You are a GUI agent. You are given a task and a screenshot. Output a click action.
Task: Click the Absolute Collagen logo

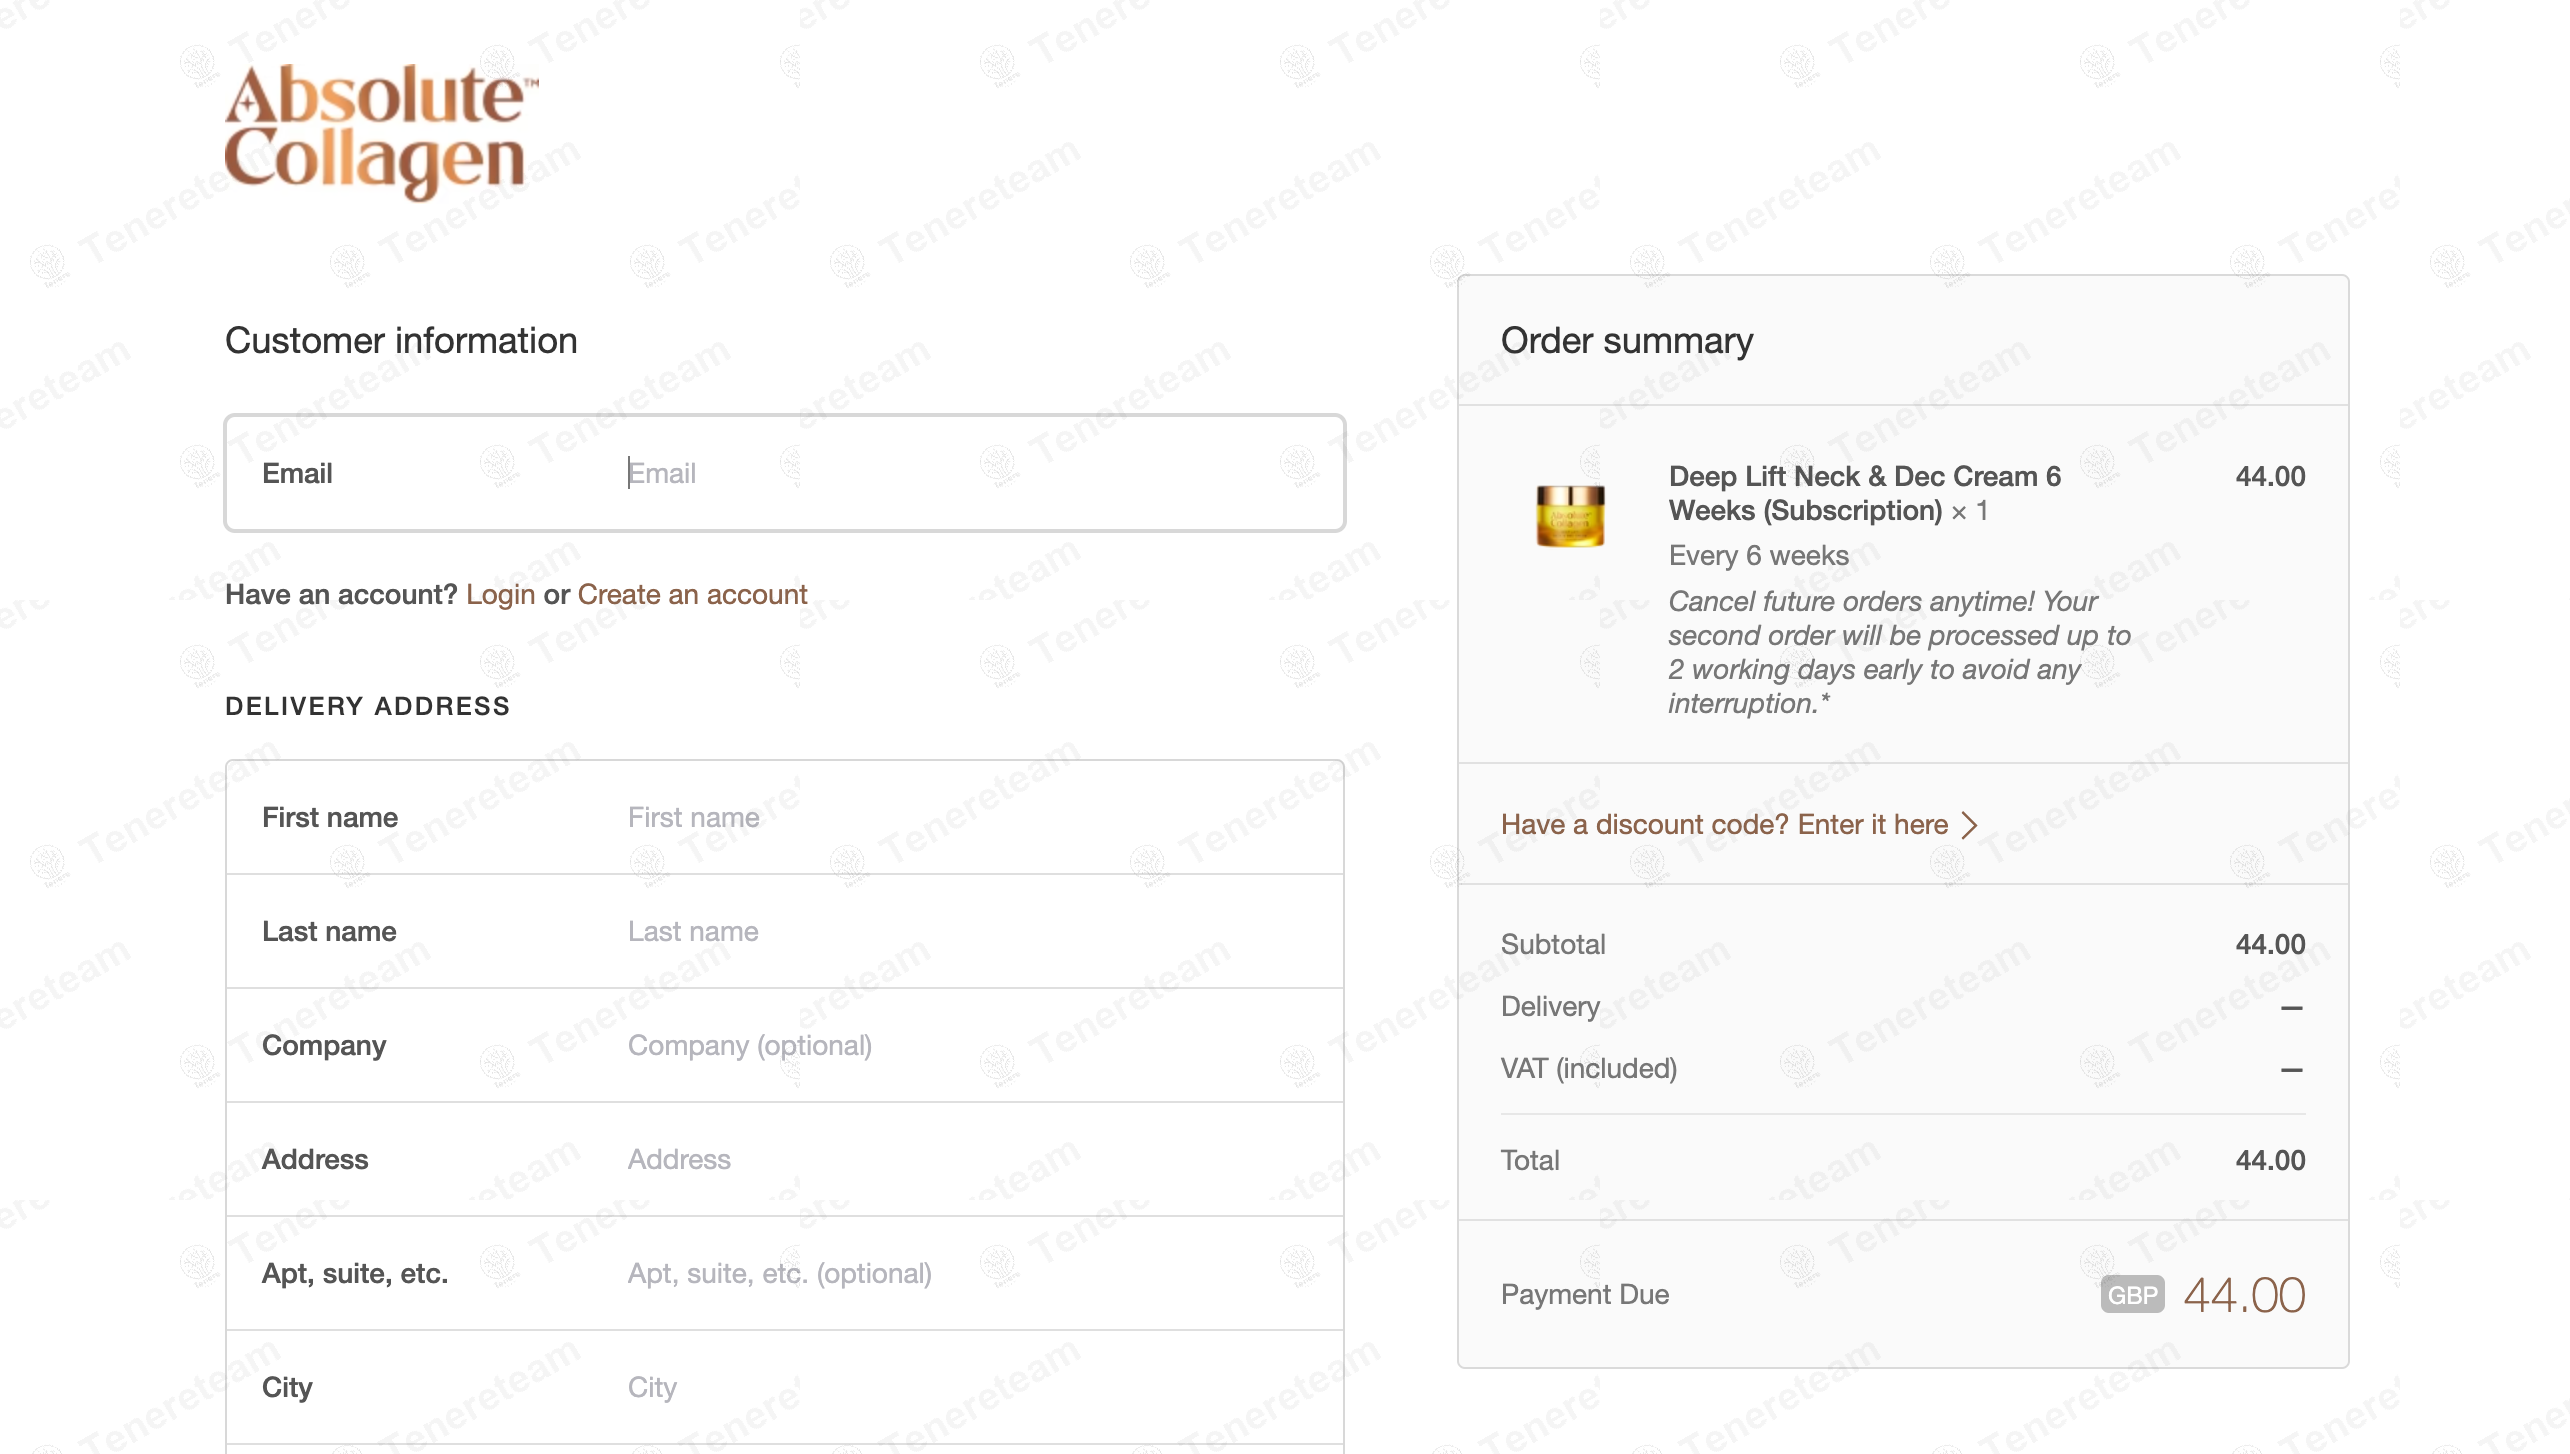pyautogui.click(x=380, y=130)
